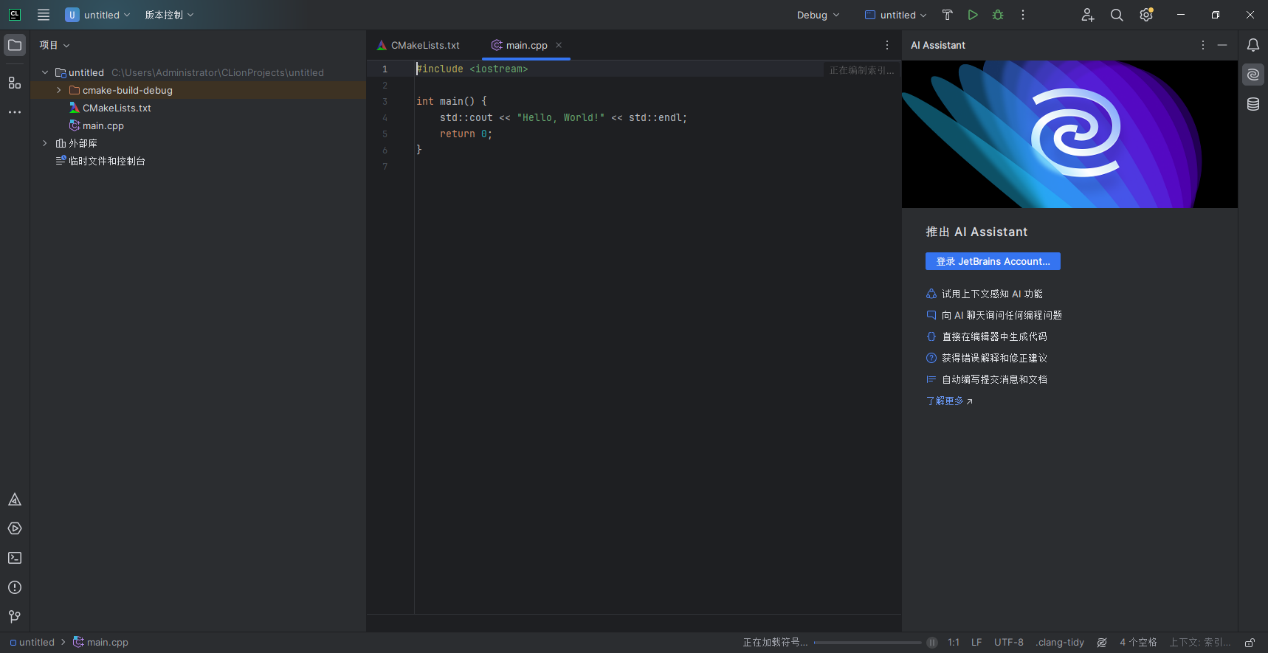Expand the cmake-build-debug folder
Viewport: 1268px width, 653px height.
[59, 90]
